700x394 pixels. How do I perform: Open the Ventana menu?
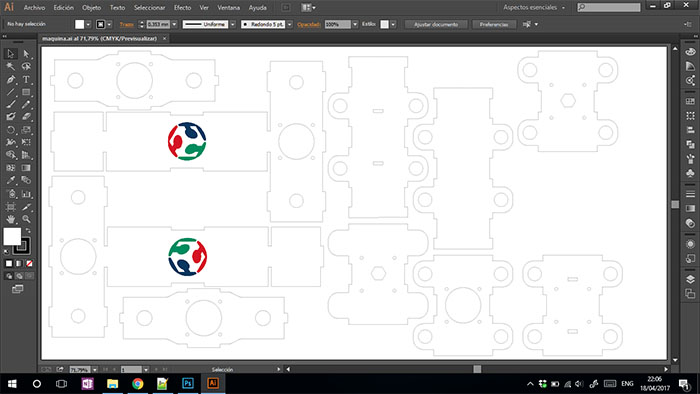pyautogui.click(x=229, y=8)
